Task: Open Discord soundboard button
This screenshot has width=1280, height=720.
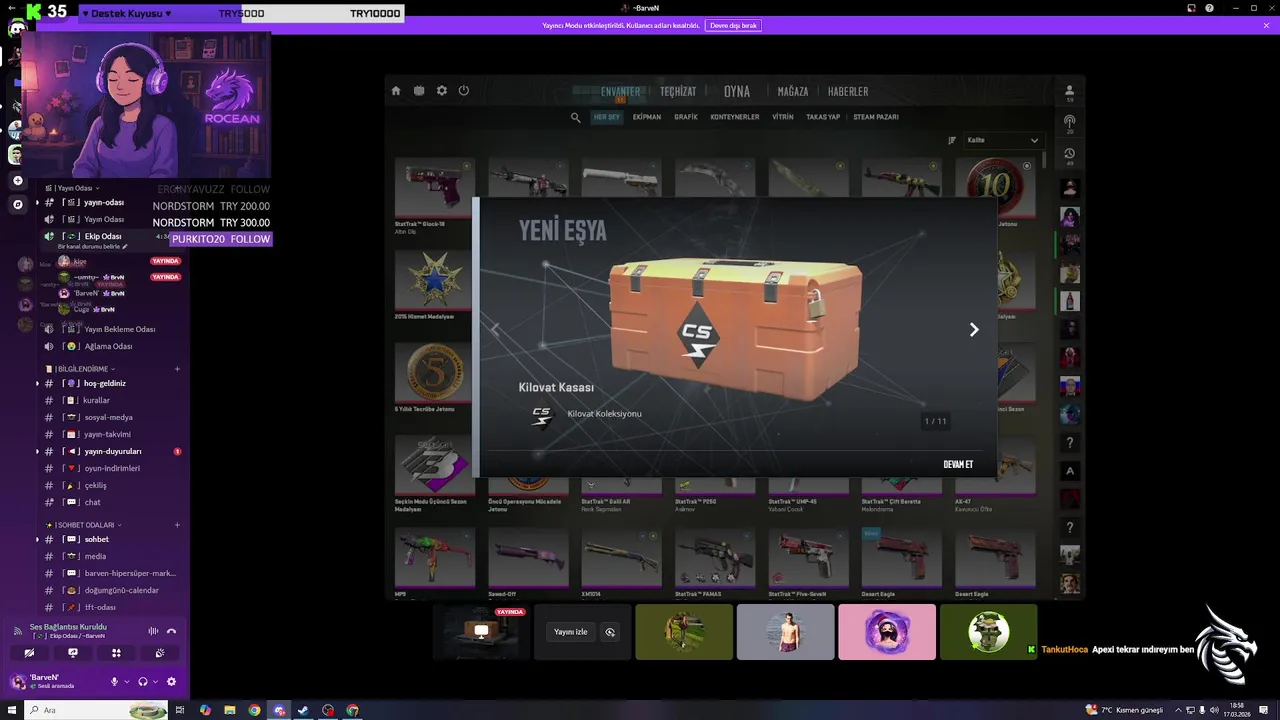Action: pyautogui.click(x=160, y=653)
